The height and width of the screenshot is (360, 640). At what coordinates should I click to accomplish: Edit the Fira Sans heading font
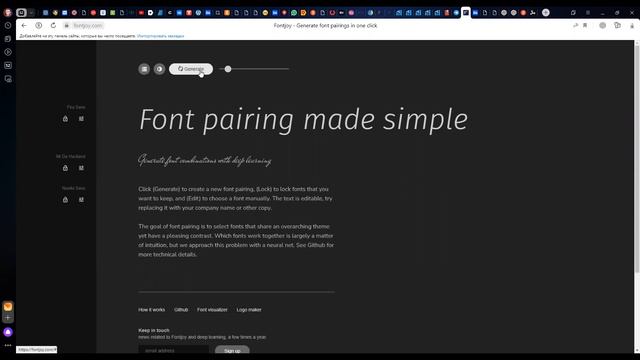[x=81, y=119]
